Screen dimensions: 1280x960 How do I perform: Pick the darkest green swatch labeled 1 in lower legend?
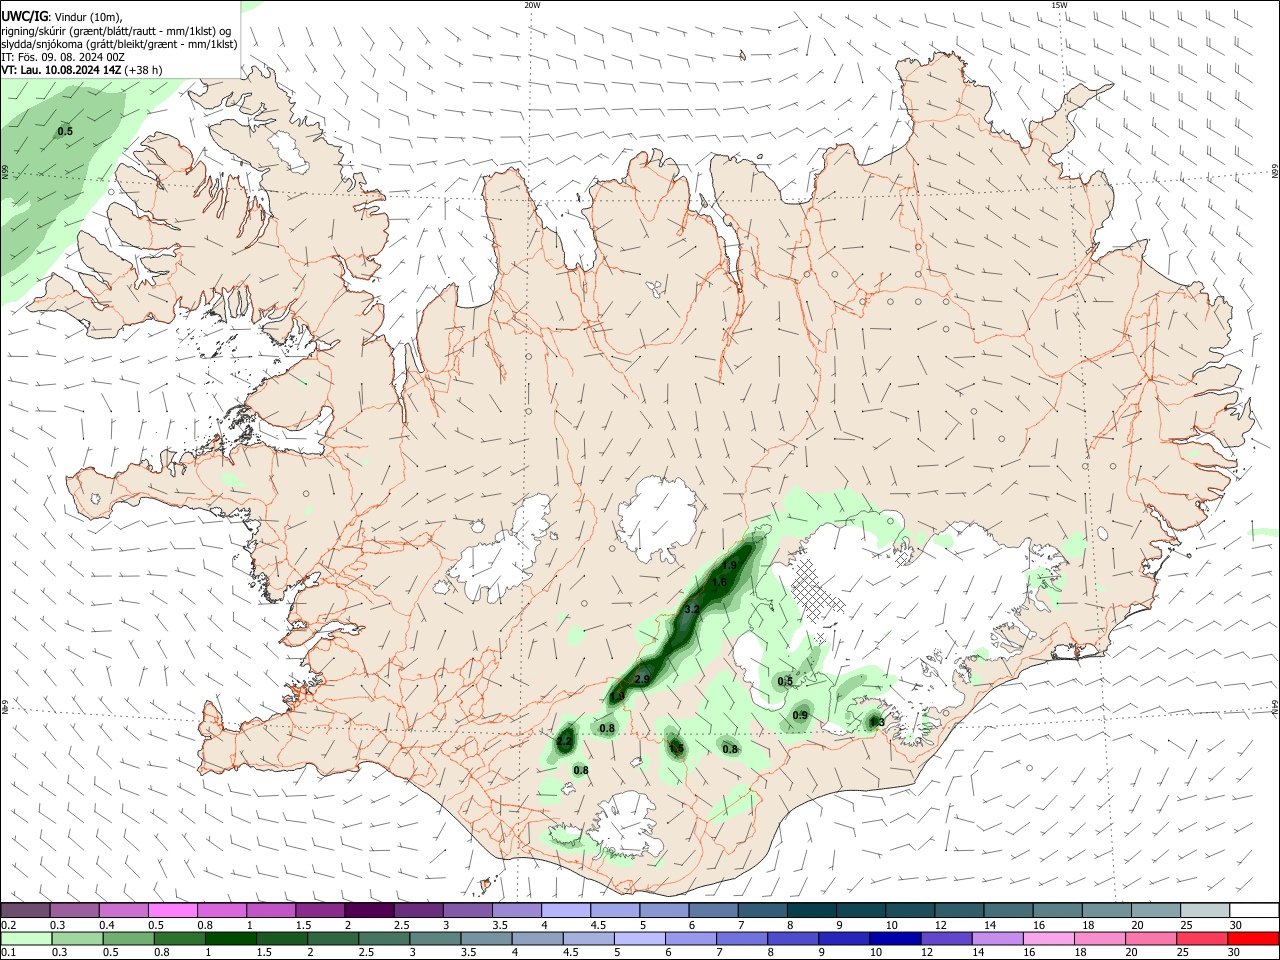pos(230,939)
